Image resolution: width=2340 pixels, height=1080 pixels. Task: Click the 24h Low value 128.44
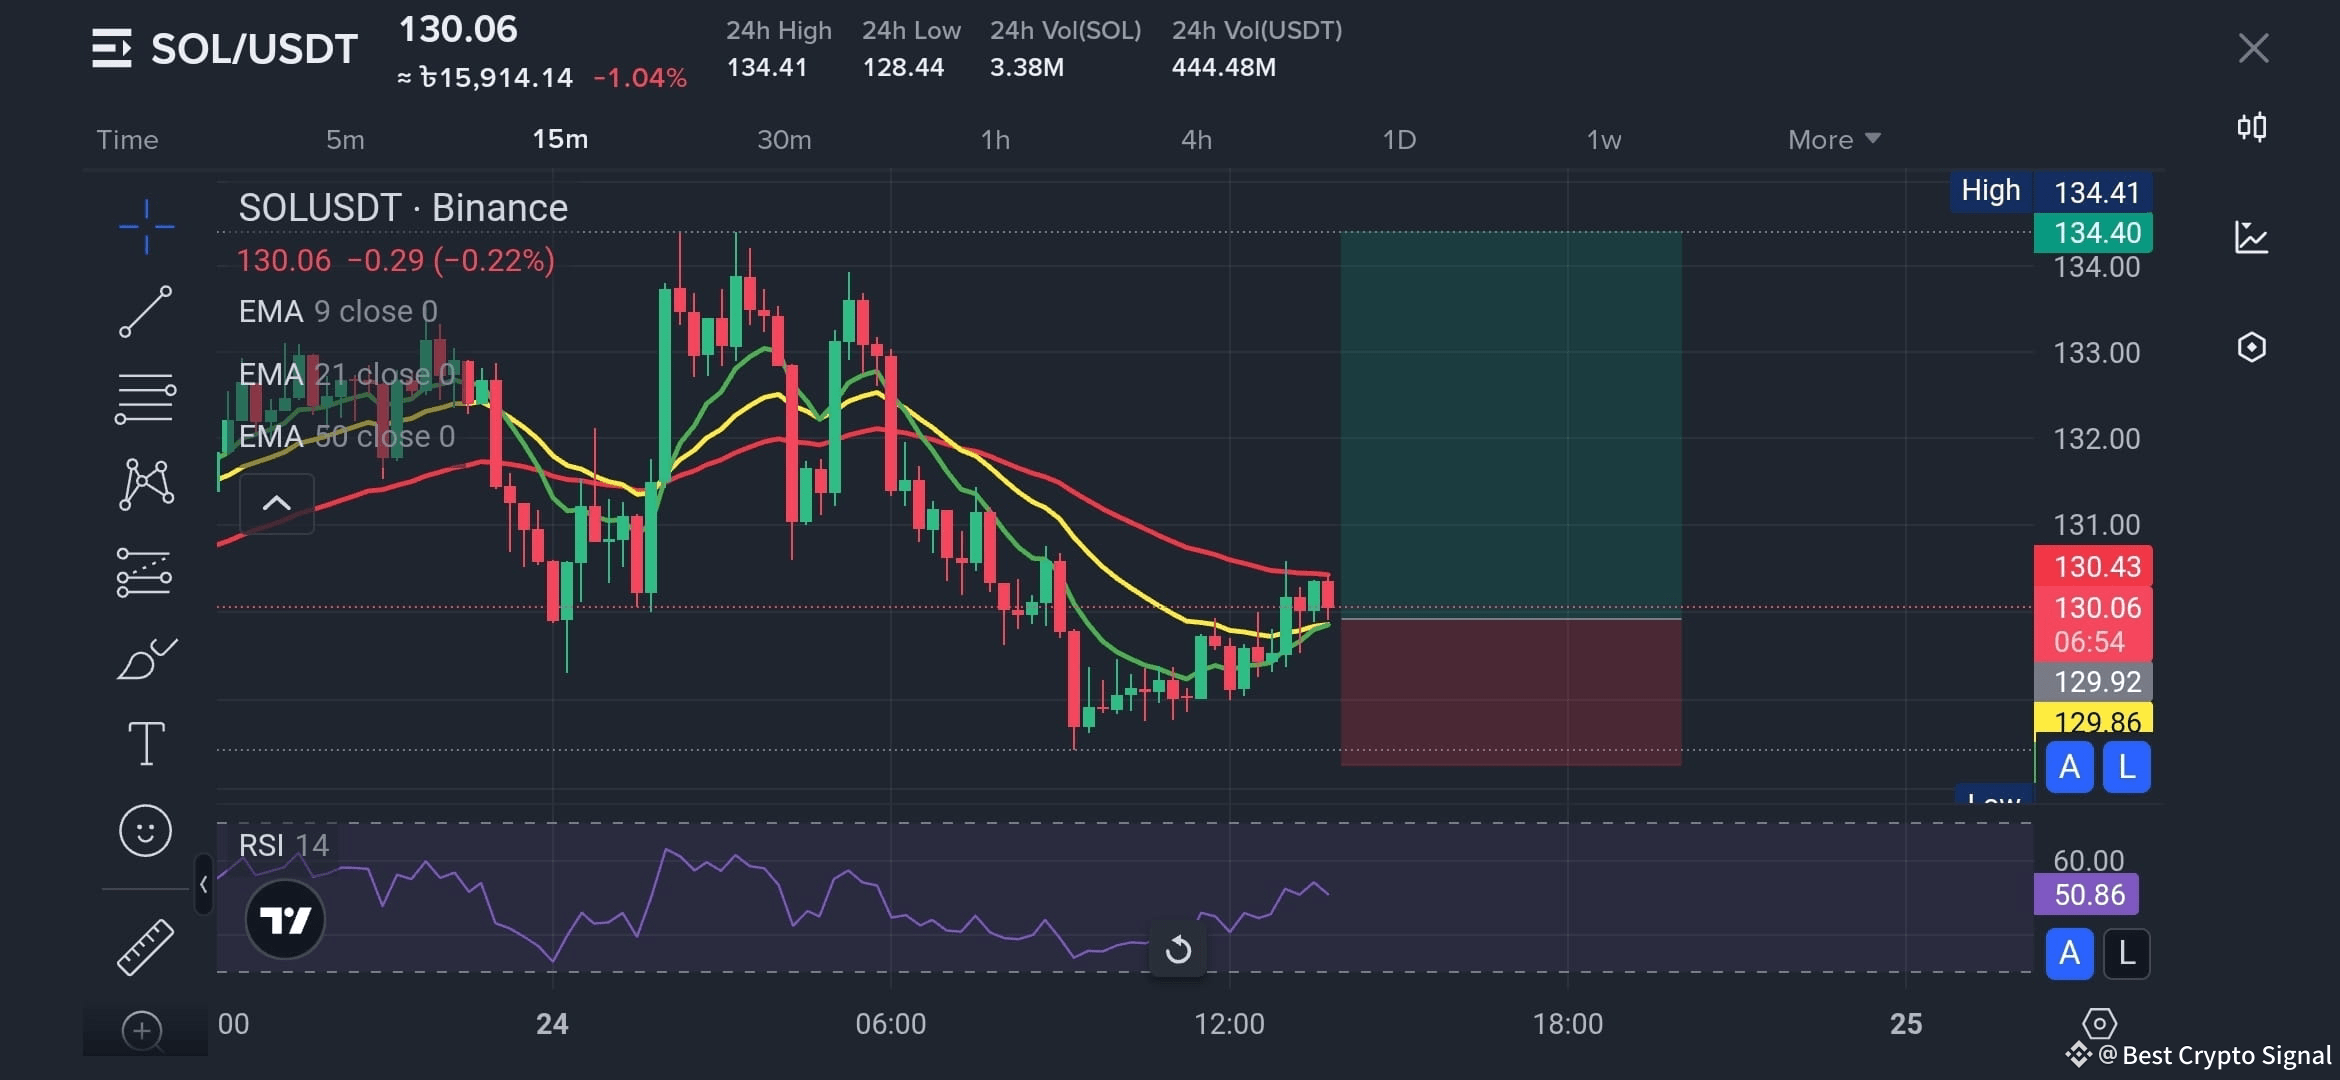pyautogui.click(x=903, y=67)
